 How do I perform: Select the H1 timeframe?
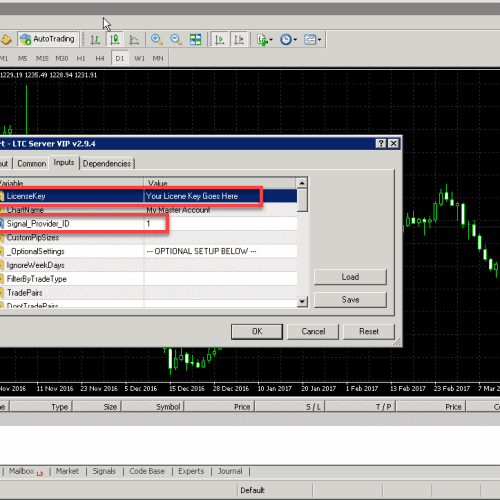81,58
